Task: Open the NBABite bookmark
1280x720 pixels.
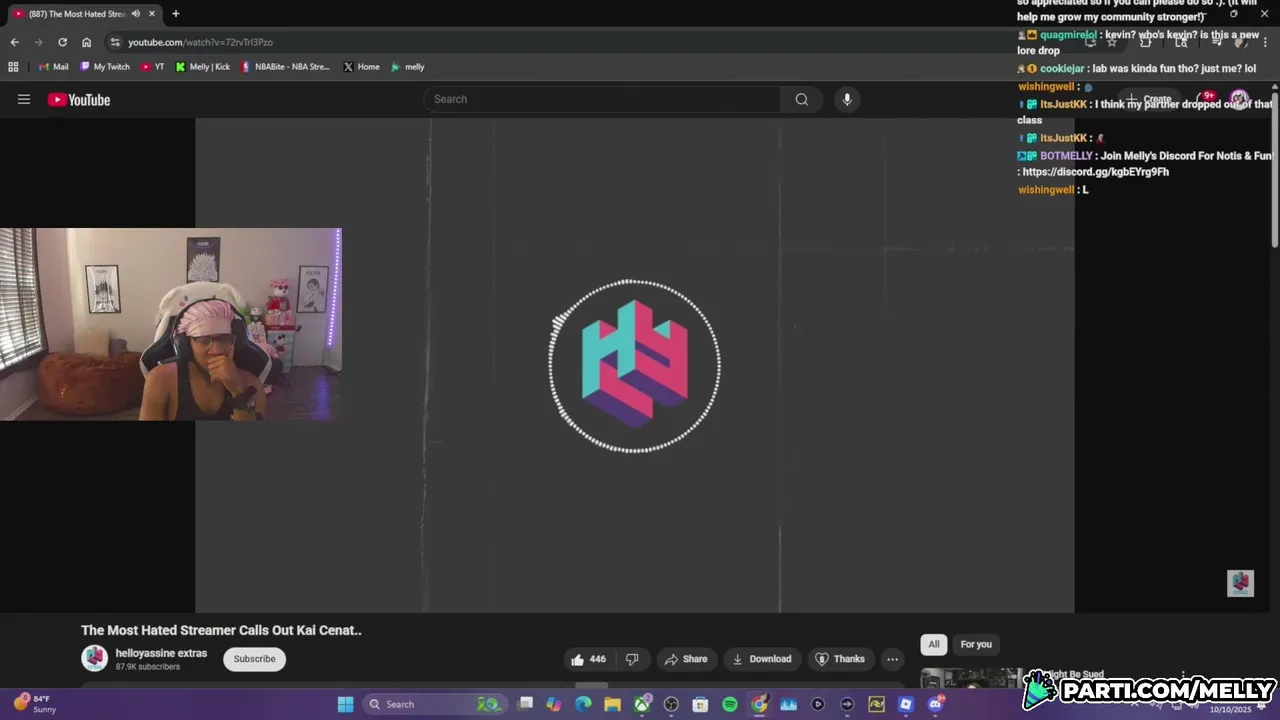Action: click(285, 67)
